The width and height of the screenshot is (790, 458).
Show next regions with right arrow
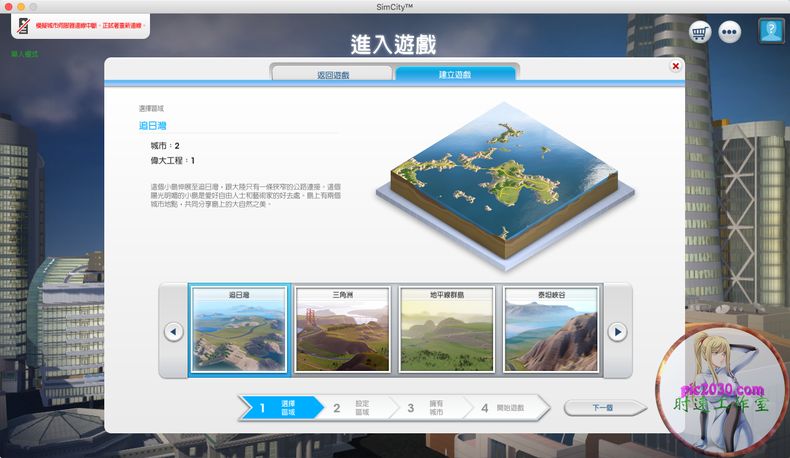618,332
